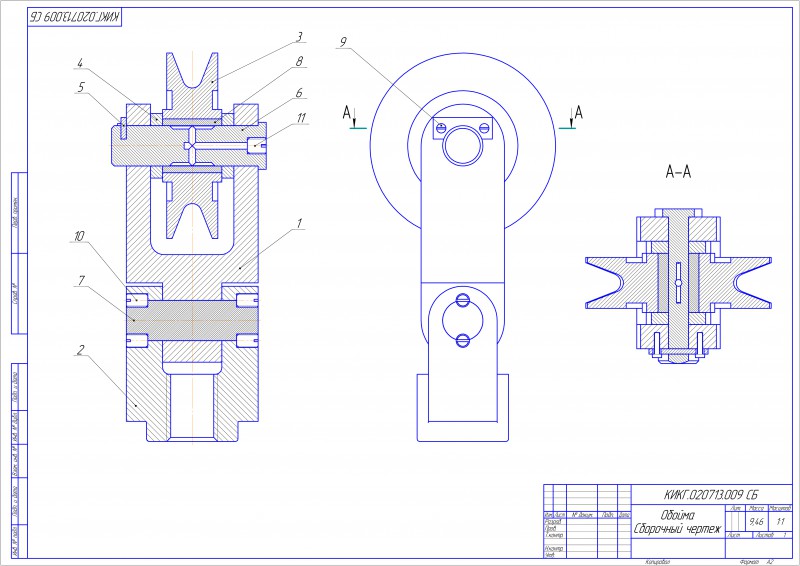
Task: Click callout number 9 in side view
Action: point(343,42)
